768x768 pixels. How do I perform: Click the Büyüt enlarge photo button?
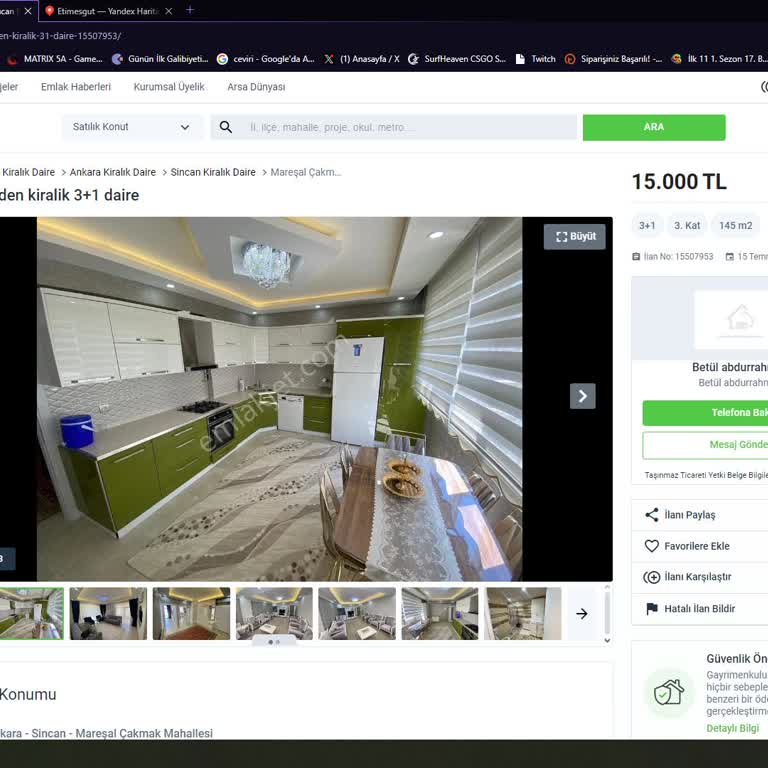575,237
